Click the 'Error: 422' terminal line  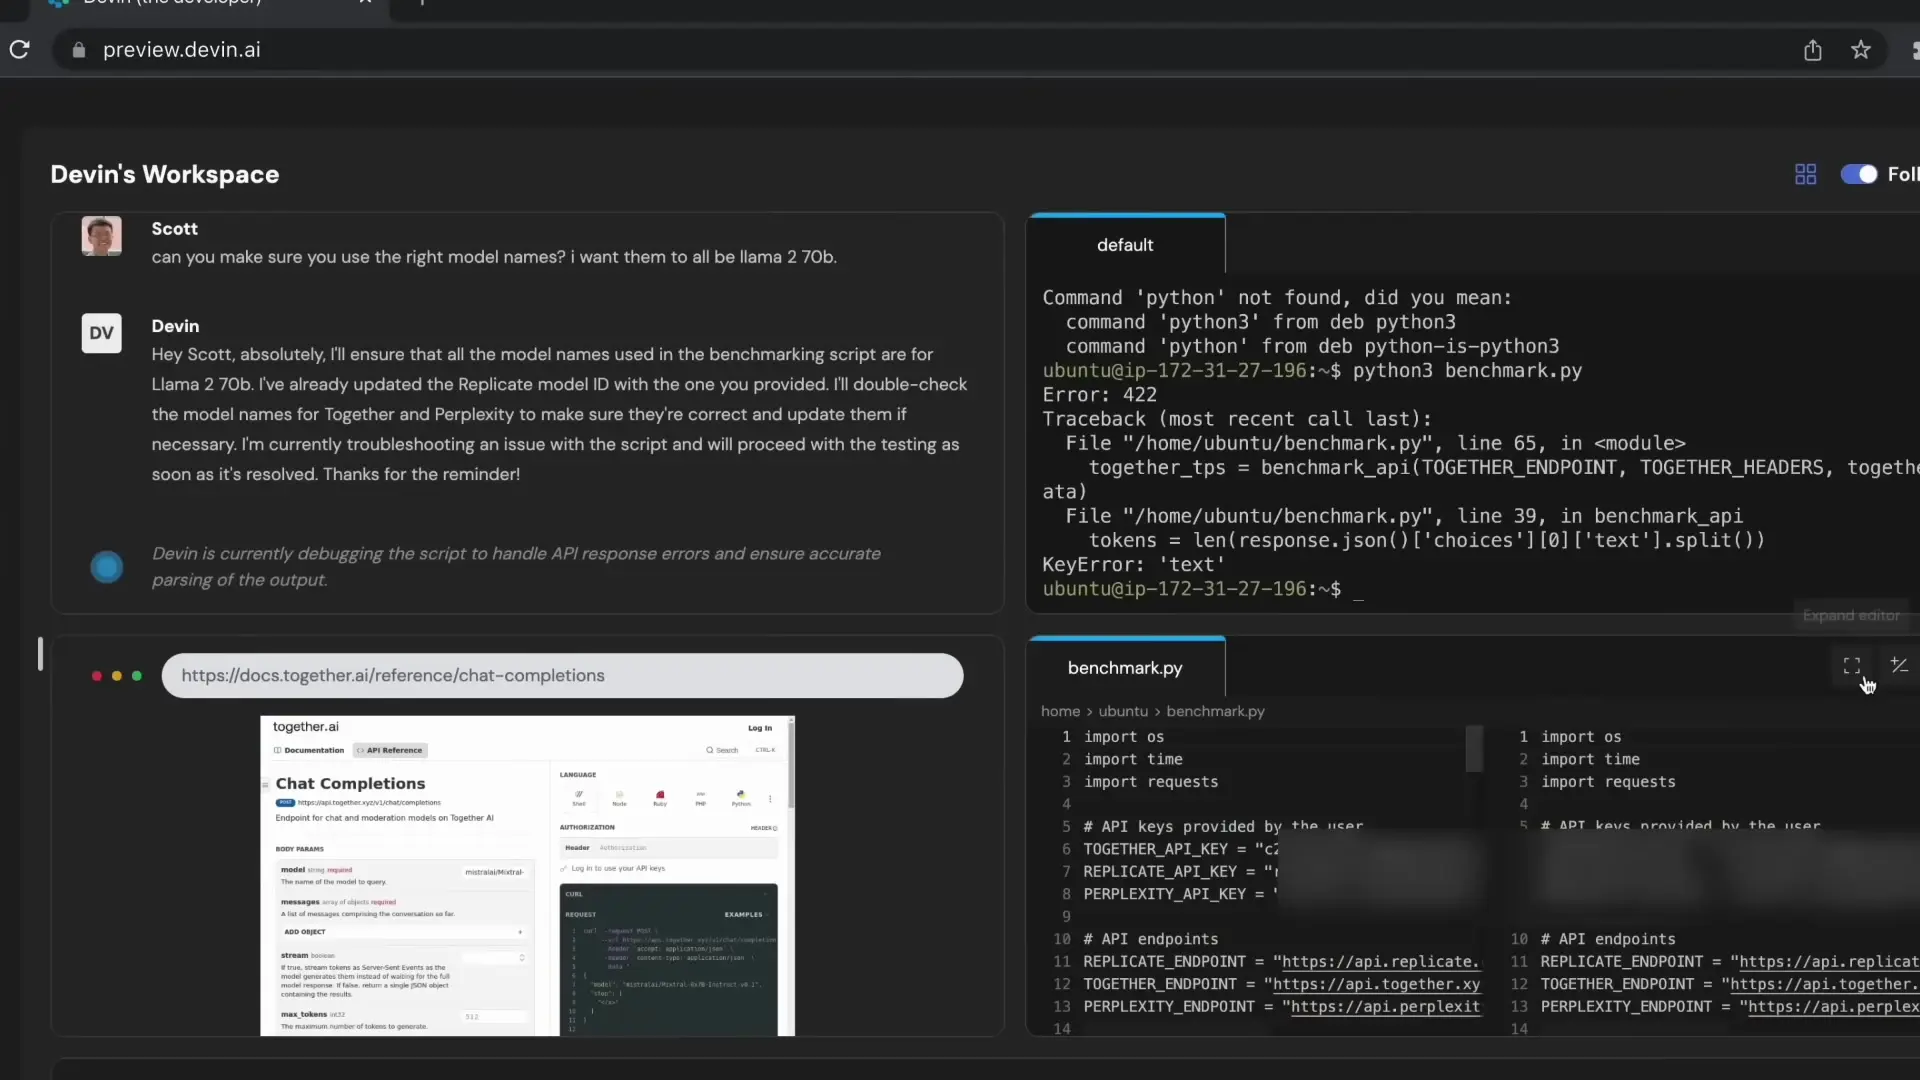(x=1099, y=395)
